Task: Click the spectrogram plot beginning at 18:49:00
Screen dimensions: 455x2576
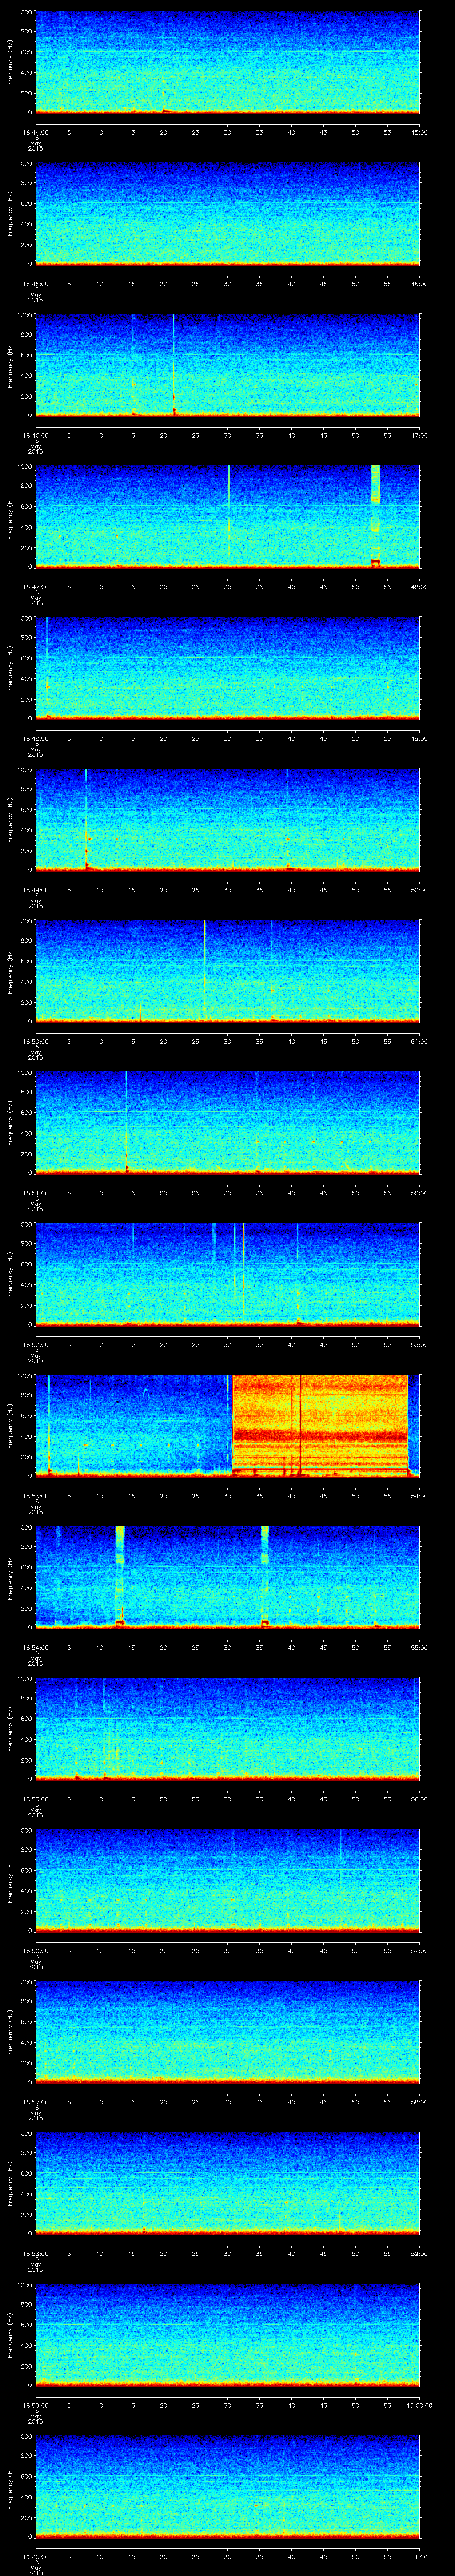Action: click(x=228, y=820)
